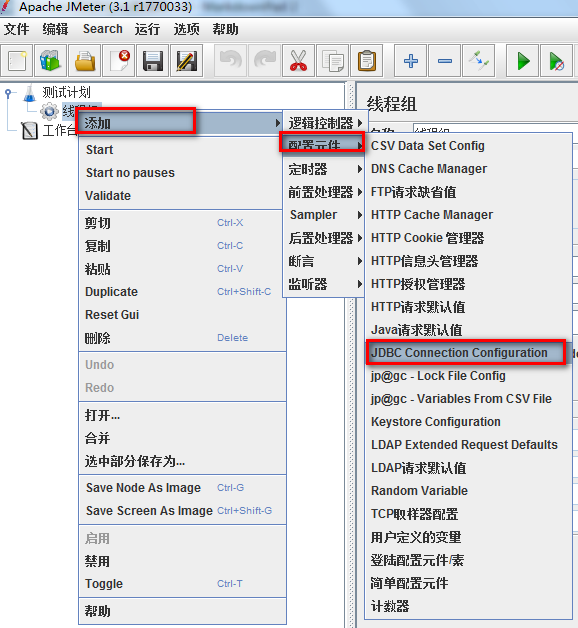The width and height of the screenshot is (578, 628).
Task: Click the Close test plan icon
Action: [119, 61]
